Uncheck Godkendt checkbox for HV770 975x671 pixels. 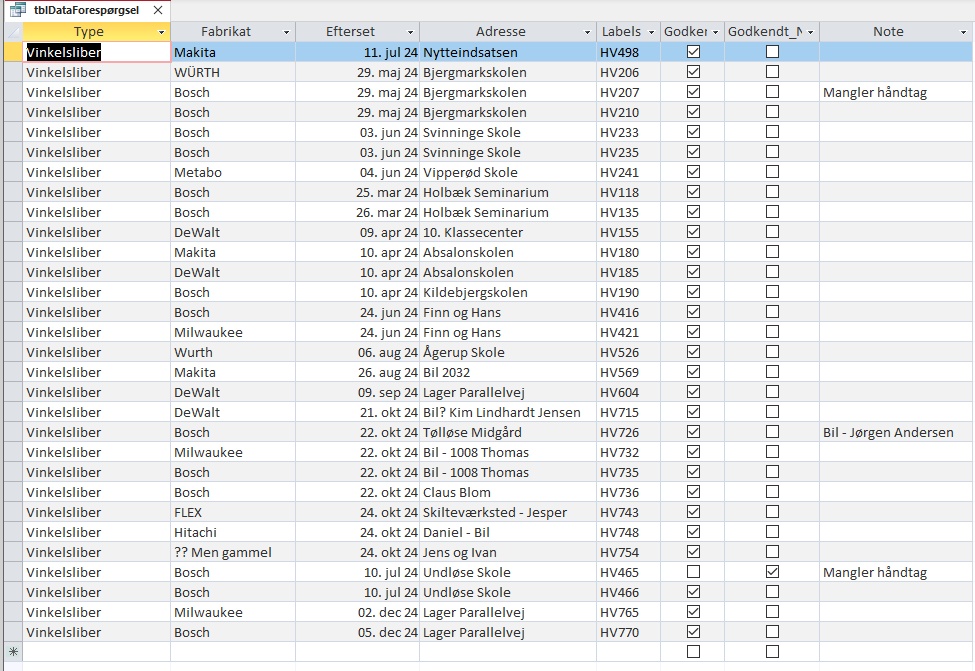click(x=693, y=631)
